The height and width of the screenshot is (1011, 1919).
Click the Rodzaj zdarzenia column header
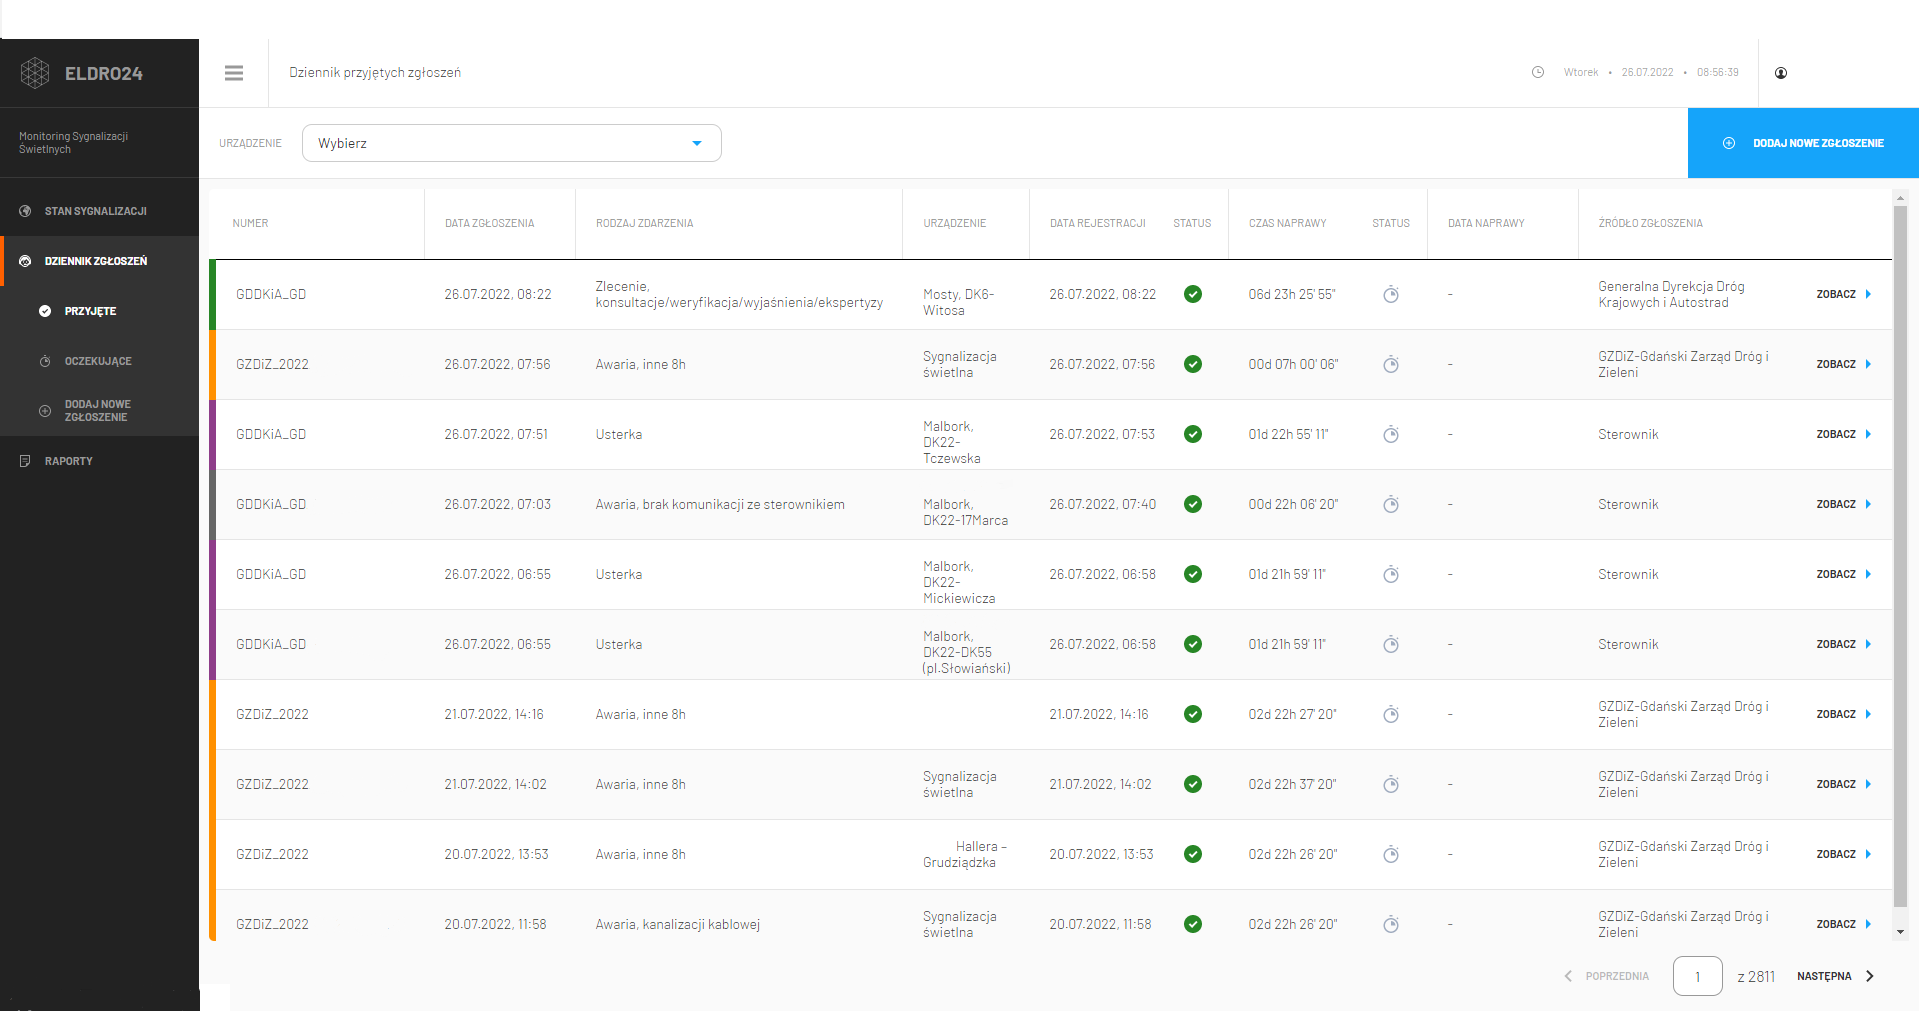pos(644,223)
